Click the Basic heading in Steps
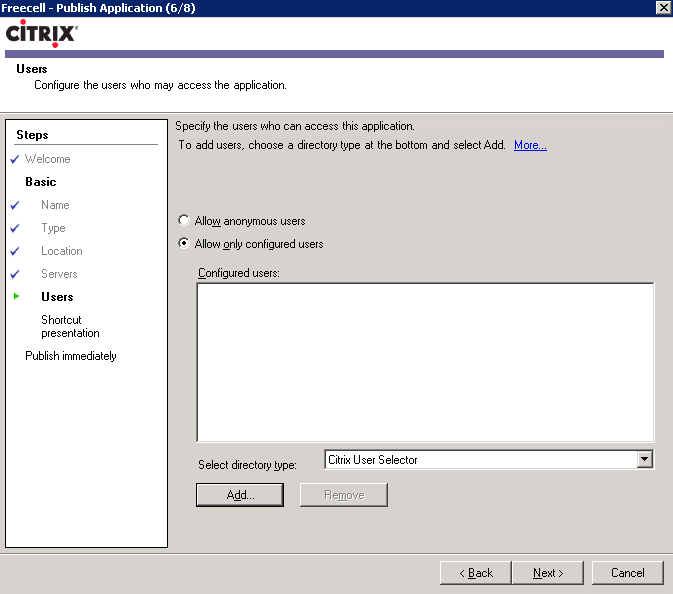The image size is (673, 594). click(x=41, y=182)
